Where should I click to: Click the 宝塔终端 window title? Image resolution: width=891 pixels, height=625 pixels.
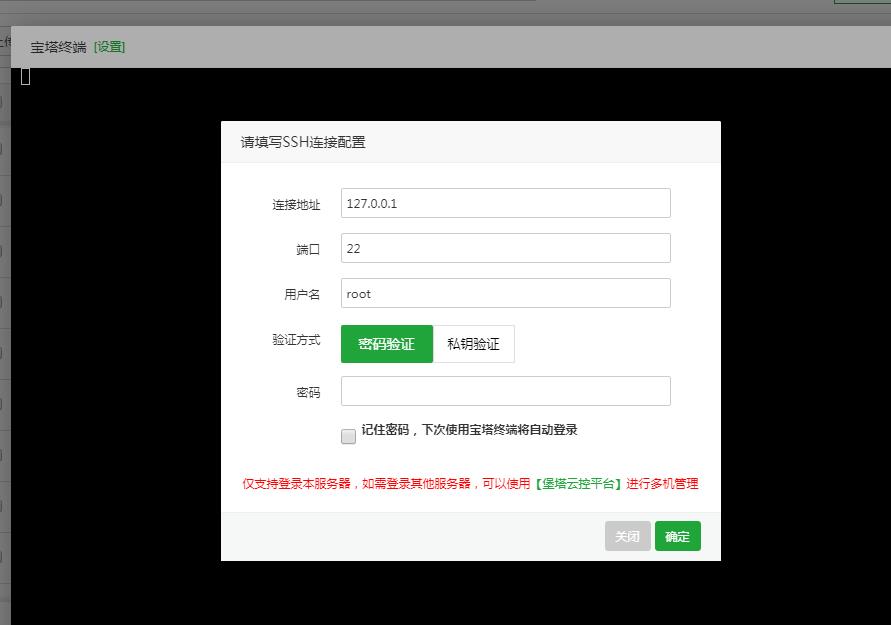click(x=58, y=47)
